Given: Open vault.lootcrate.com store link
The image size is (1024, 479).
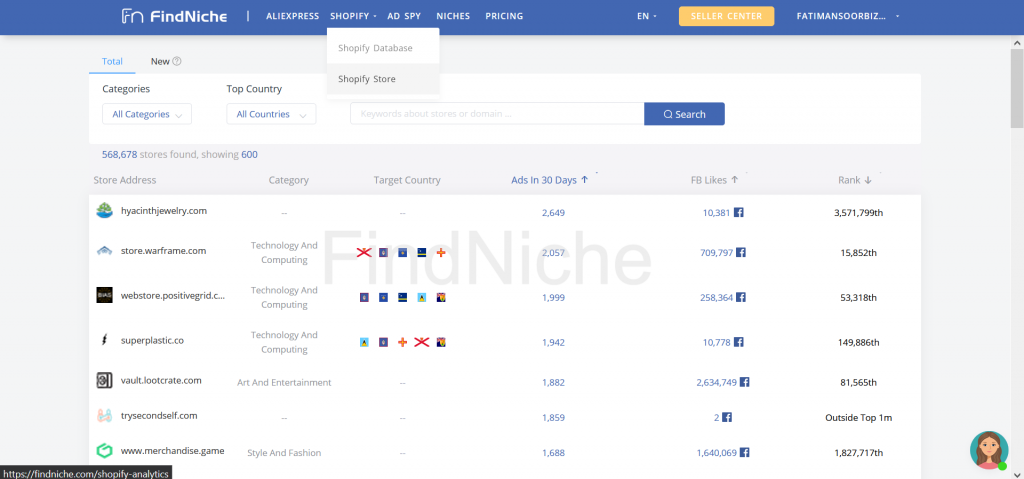Looking at the screenshot, I should [161, 380].
